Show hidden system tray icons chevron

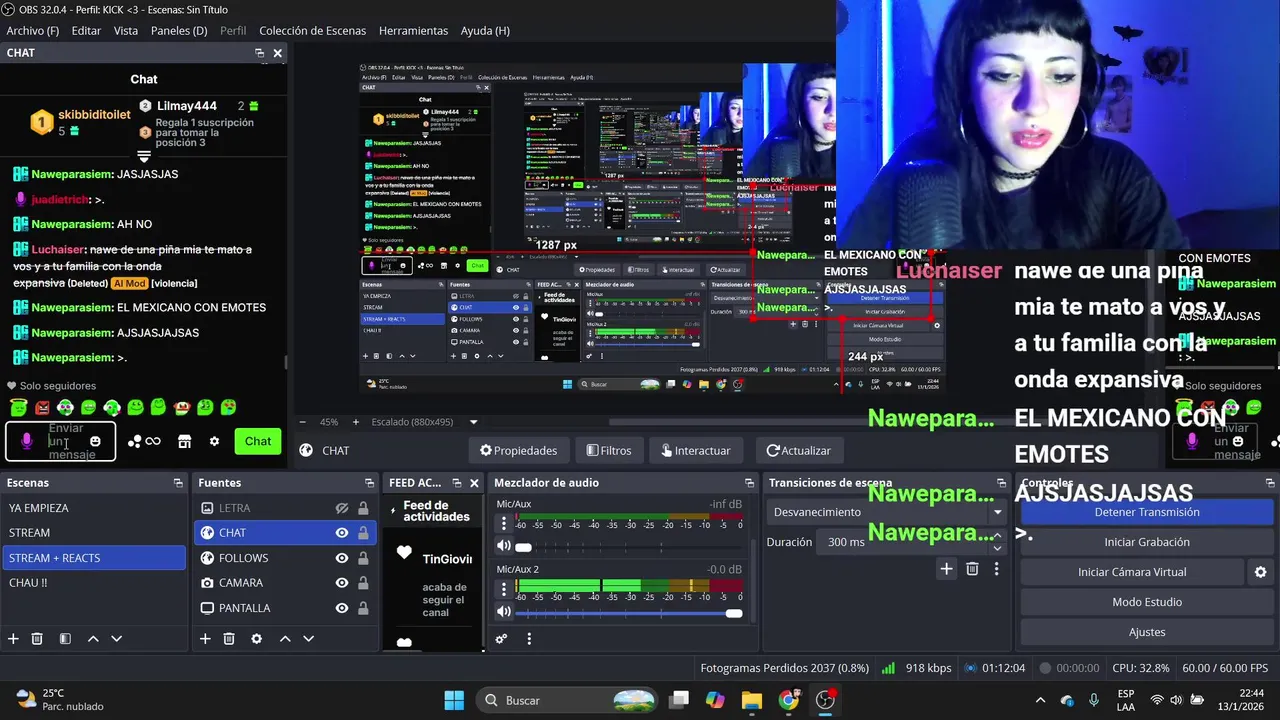tap(1040, 700)
